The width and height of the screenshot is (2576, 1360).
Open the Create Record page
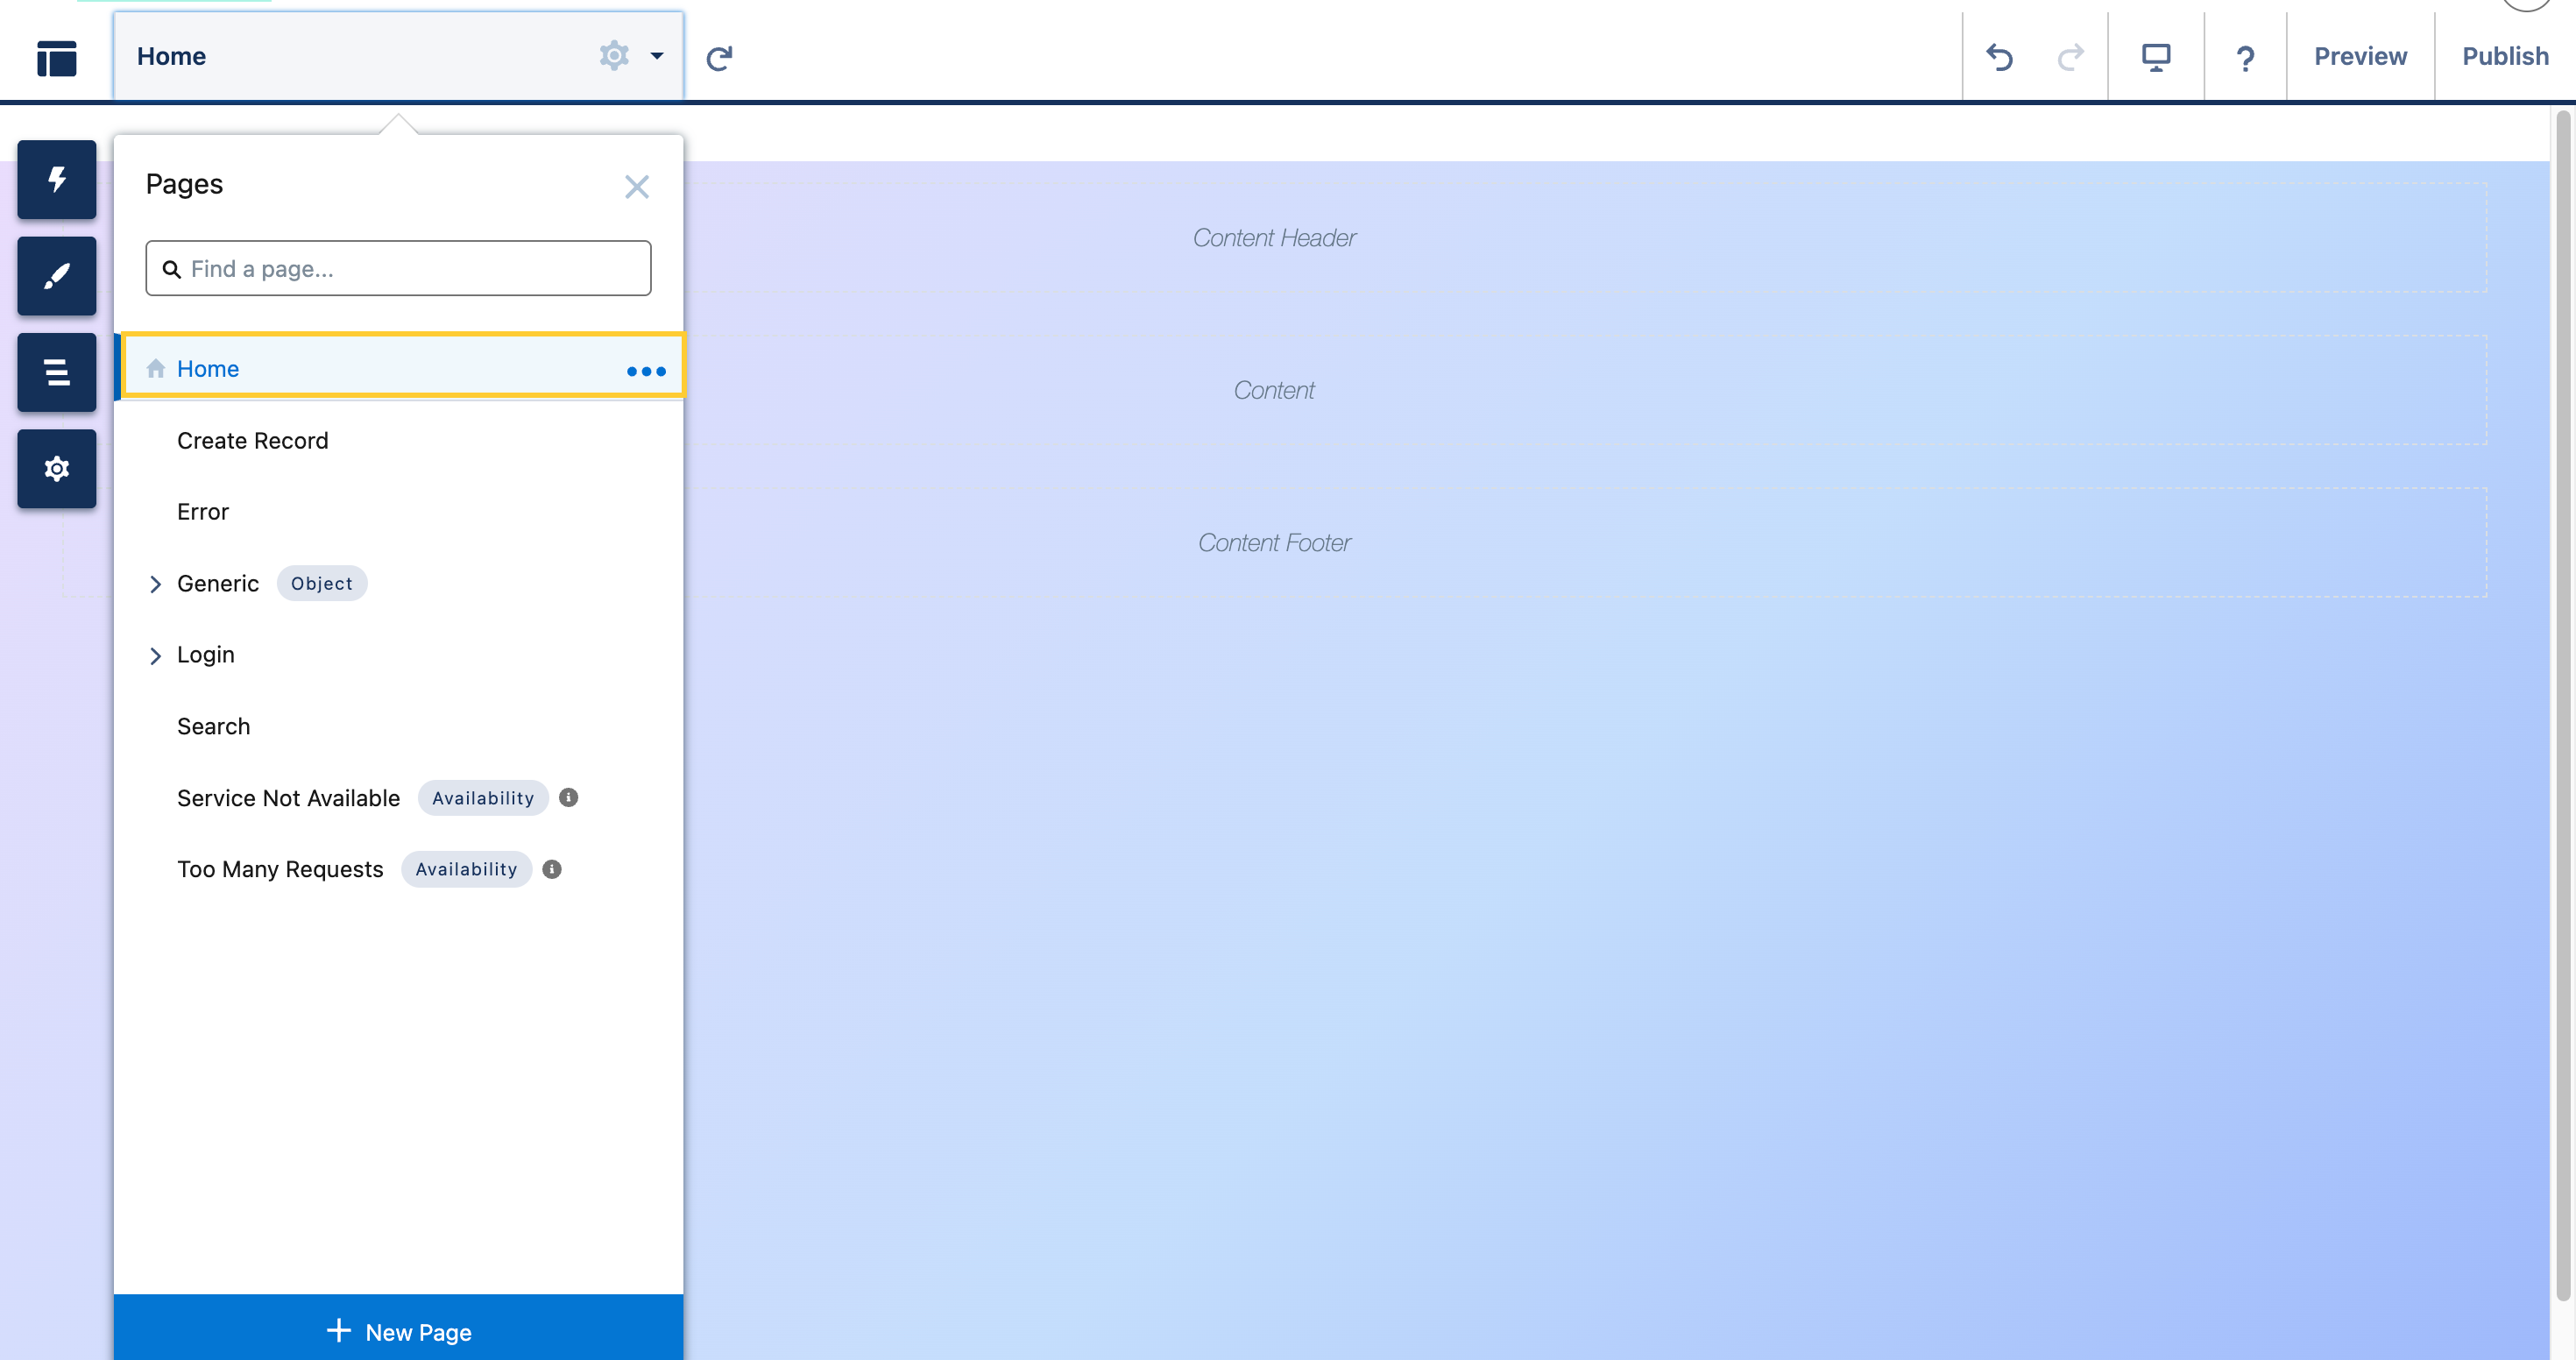(252, 440)
